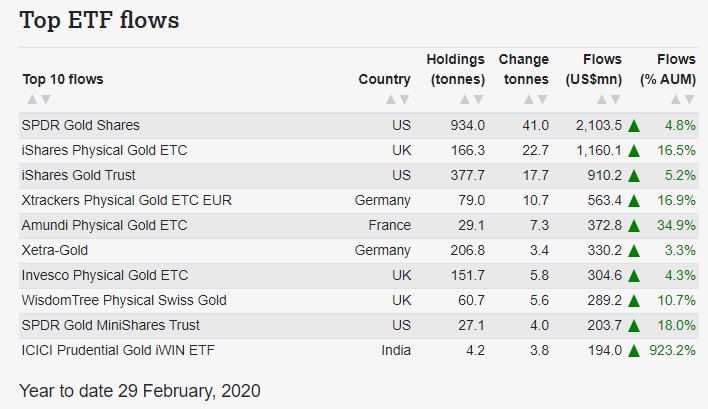
Task: Click the Top ETF flows heading
Action: click(100, 20)
